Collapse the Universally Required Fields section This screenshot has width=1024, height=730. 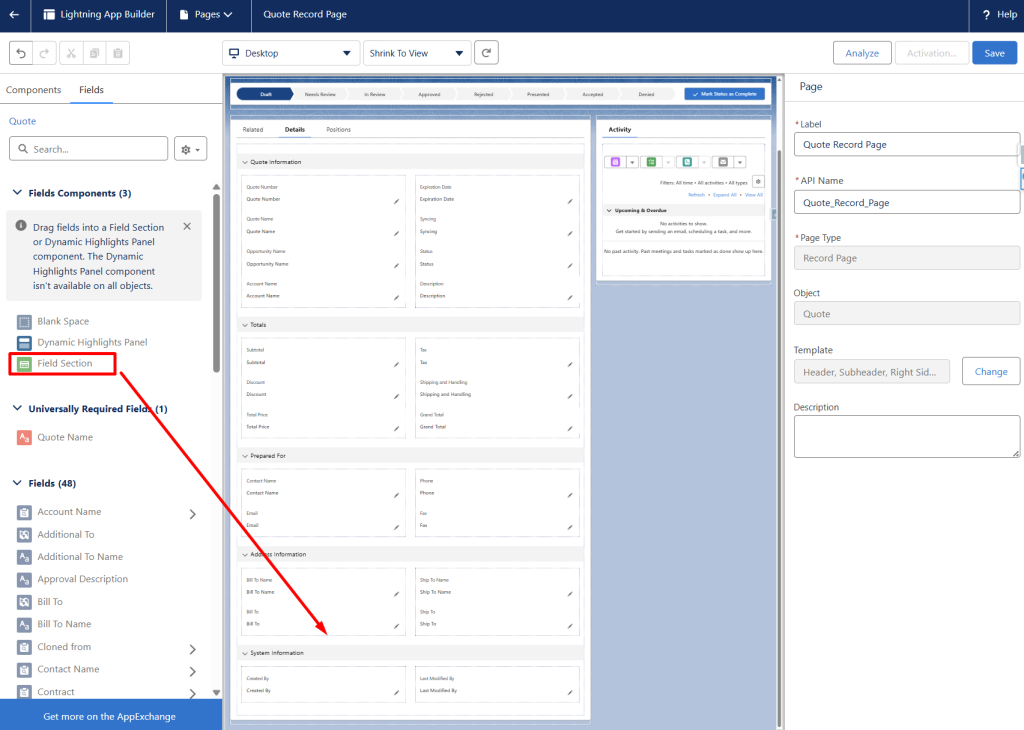coord(18,408)
